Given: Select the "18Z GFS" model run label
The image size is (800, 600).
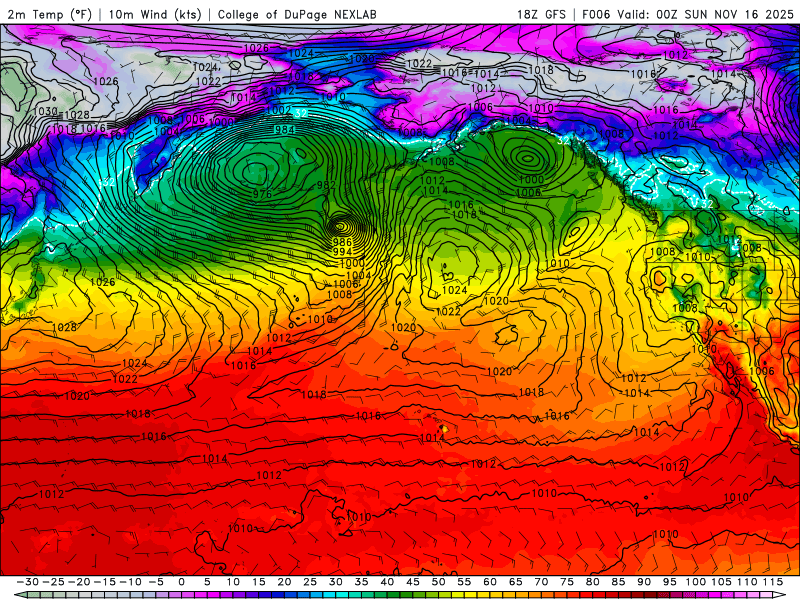Looking at the screenshot, I should point(541,14).
